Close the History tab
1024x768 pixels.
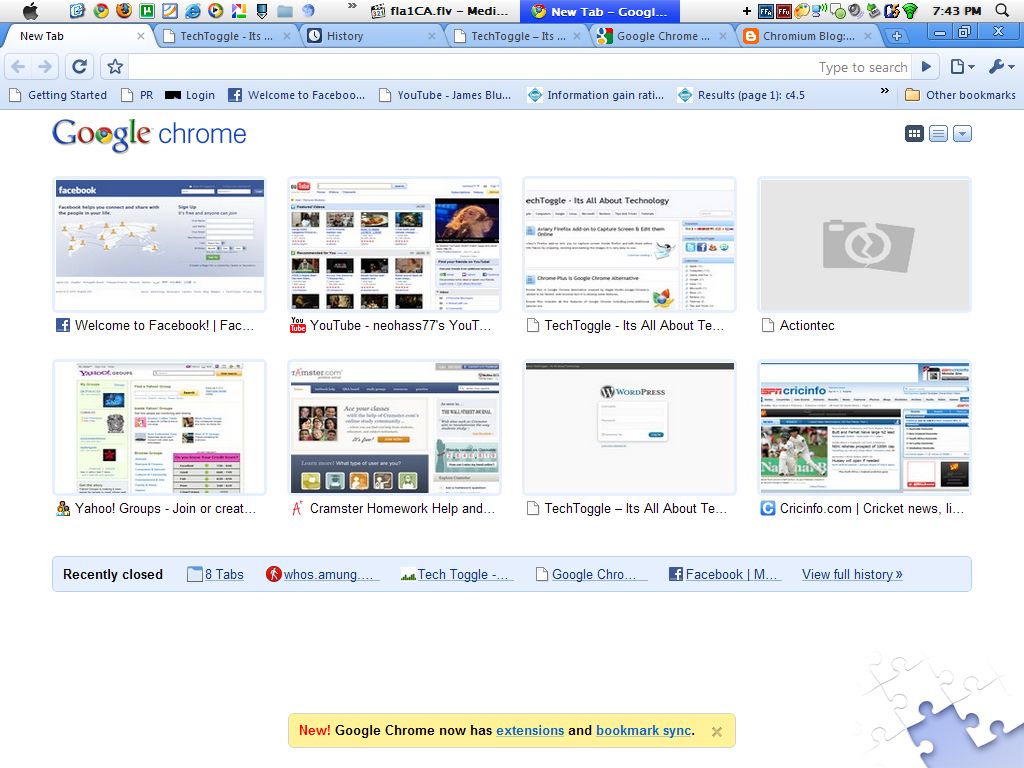(432, 37)
